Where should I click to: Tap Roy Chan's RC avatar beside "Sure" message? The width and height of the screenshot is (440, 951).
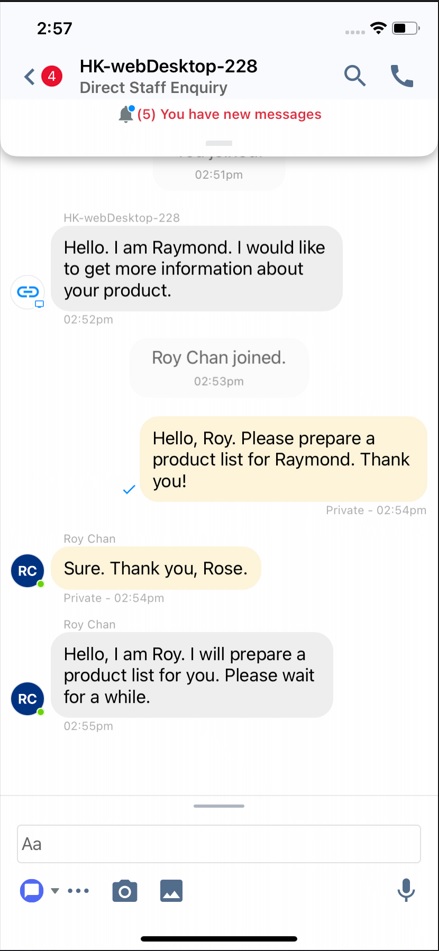27,571
